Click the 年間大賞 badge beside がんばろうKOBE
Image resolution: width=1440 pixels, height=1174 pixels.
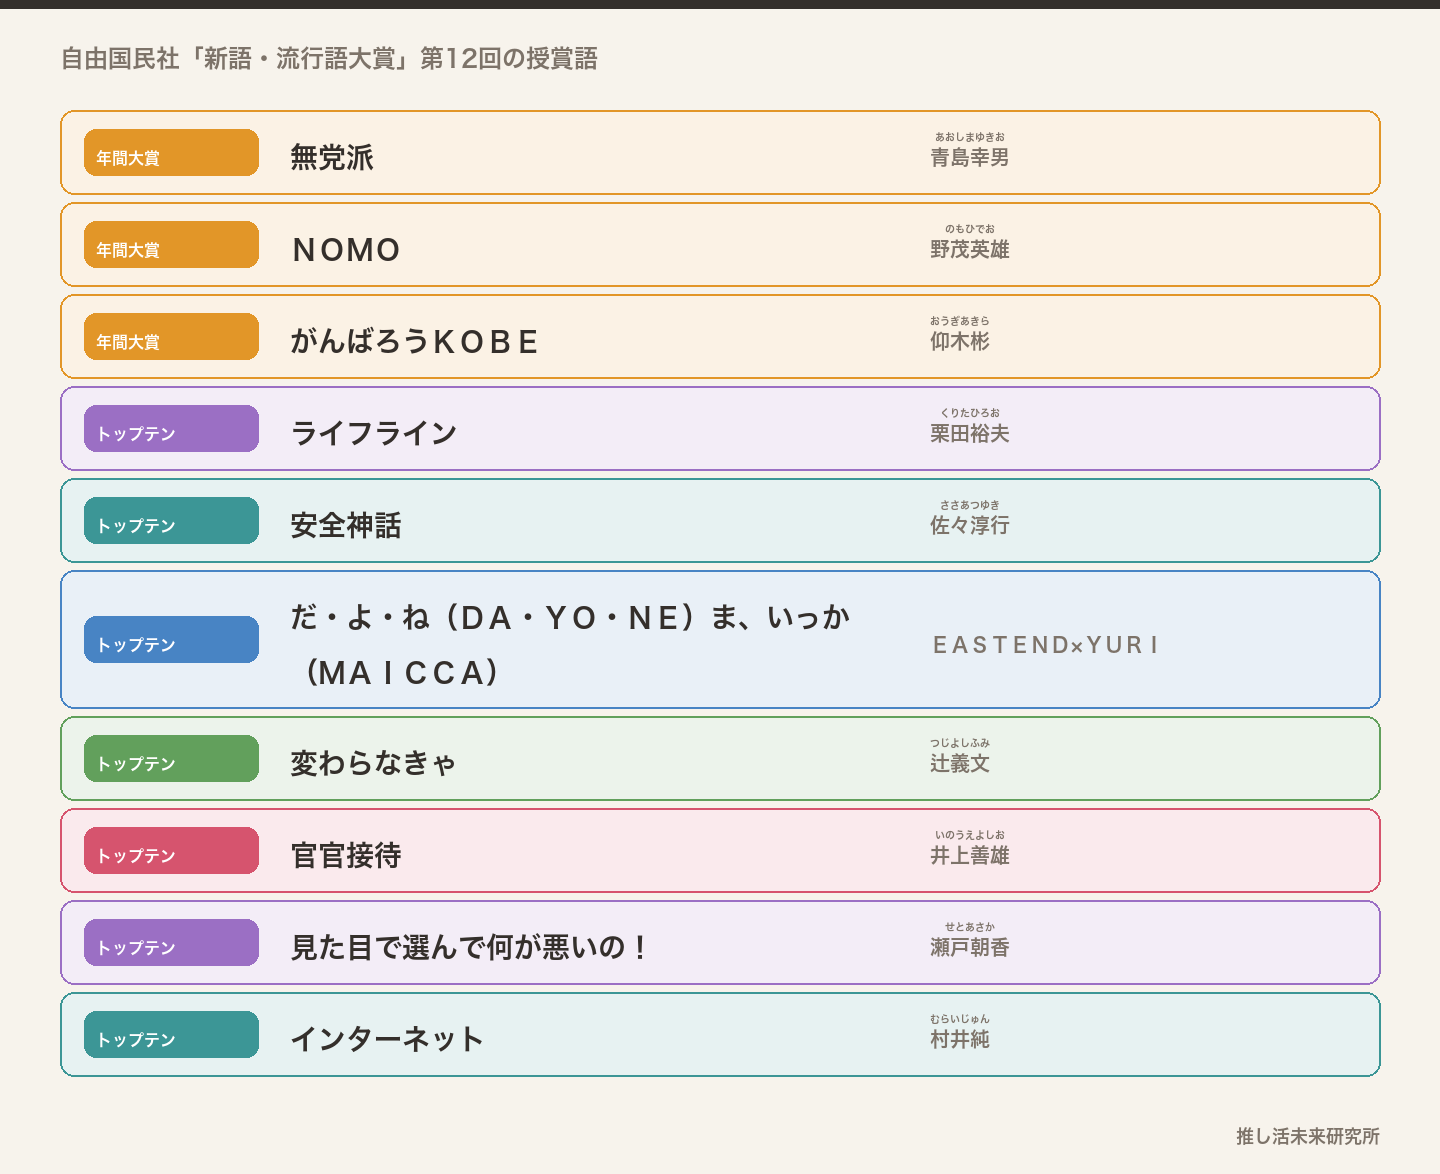pyautogui.click(x=171, y=337)
